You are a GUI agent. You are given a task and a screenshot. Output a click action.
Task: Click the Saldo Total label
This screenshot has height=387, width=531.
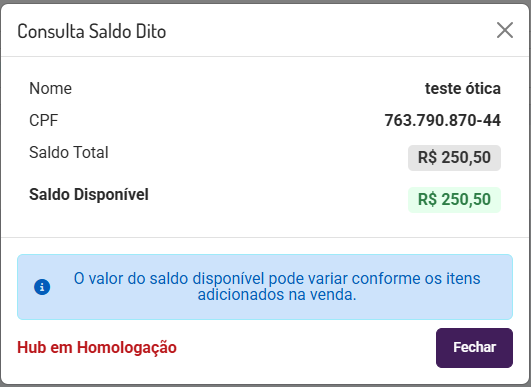[69, 152]
